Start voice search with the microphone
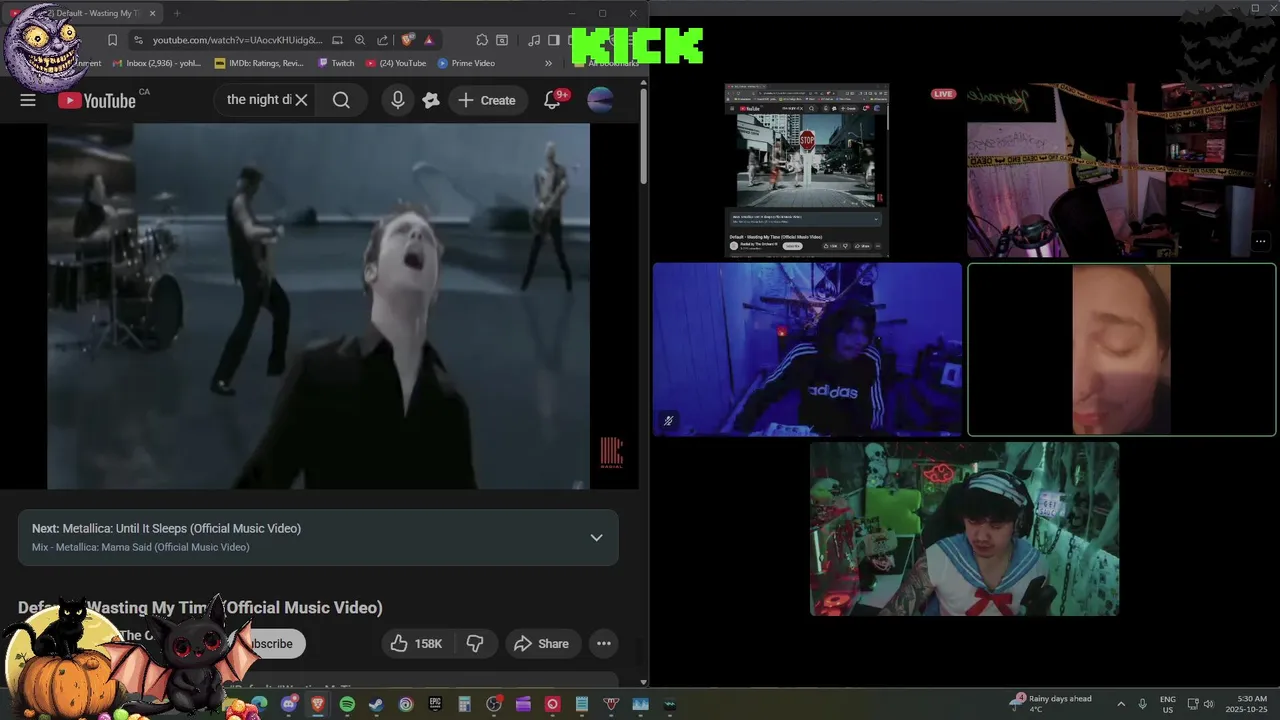This screenshot has height=720, width=1280. [398, 100]
